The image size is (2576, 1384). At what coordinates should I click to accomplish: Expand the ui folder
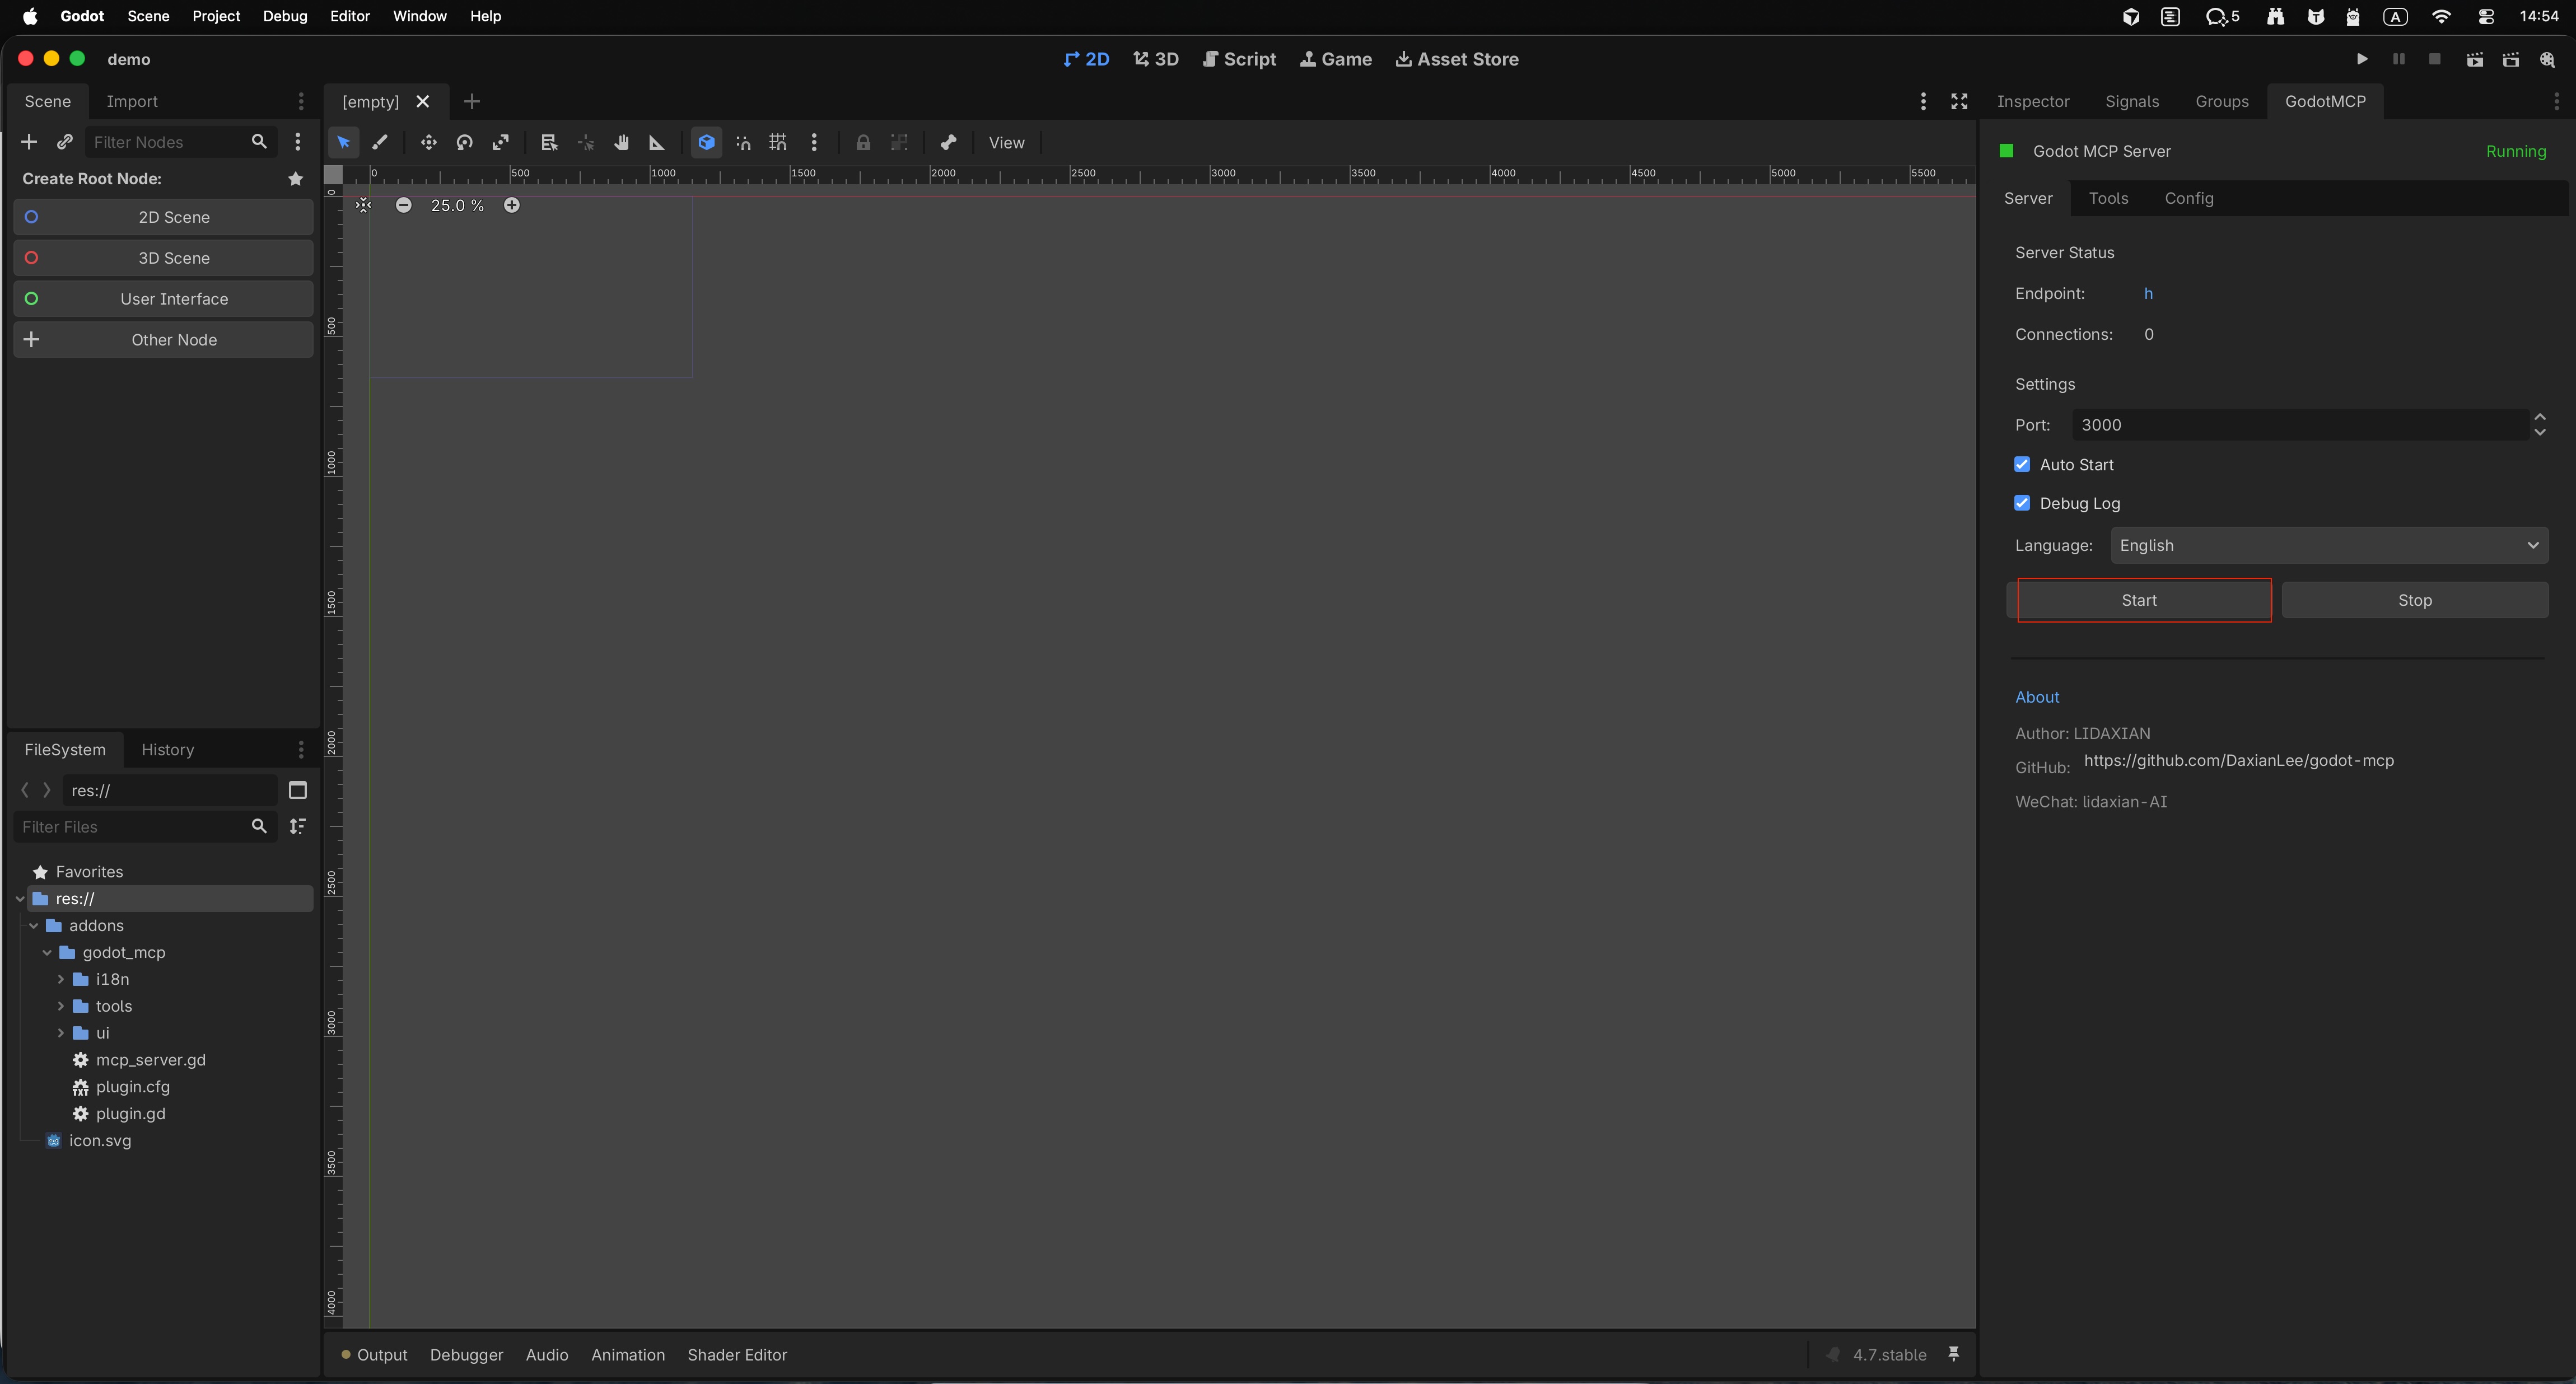[61, 1033]
